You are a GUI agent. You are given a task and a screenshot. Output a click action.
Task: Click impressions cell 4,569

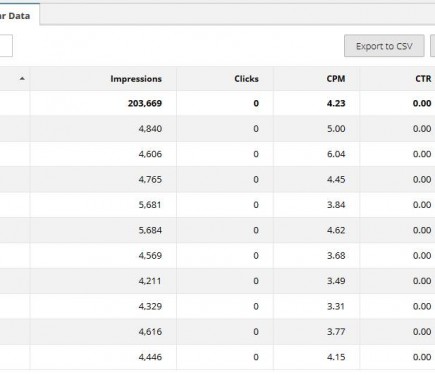click(x=150, y=256)
